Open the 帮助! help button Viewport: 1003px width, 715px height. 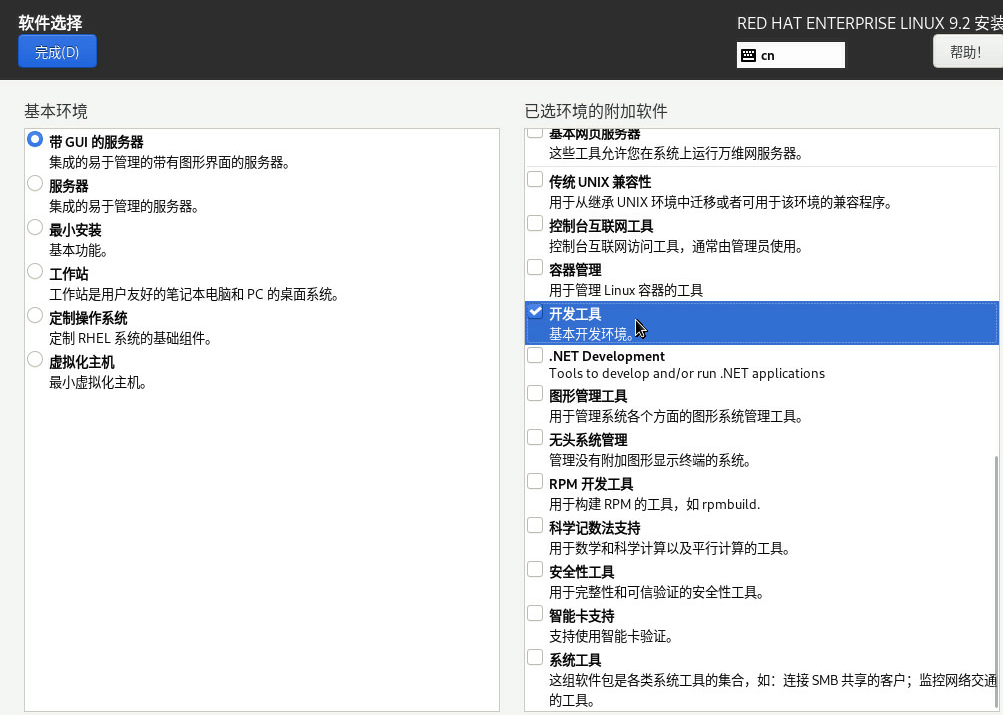[x=965, y=52]
